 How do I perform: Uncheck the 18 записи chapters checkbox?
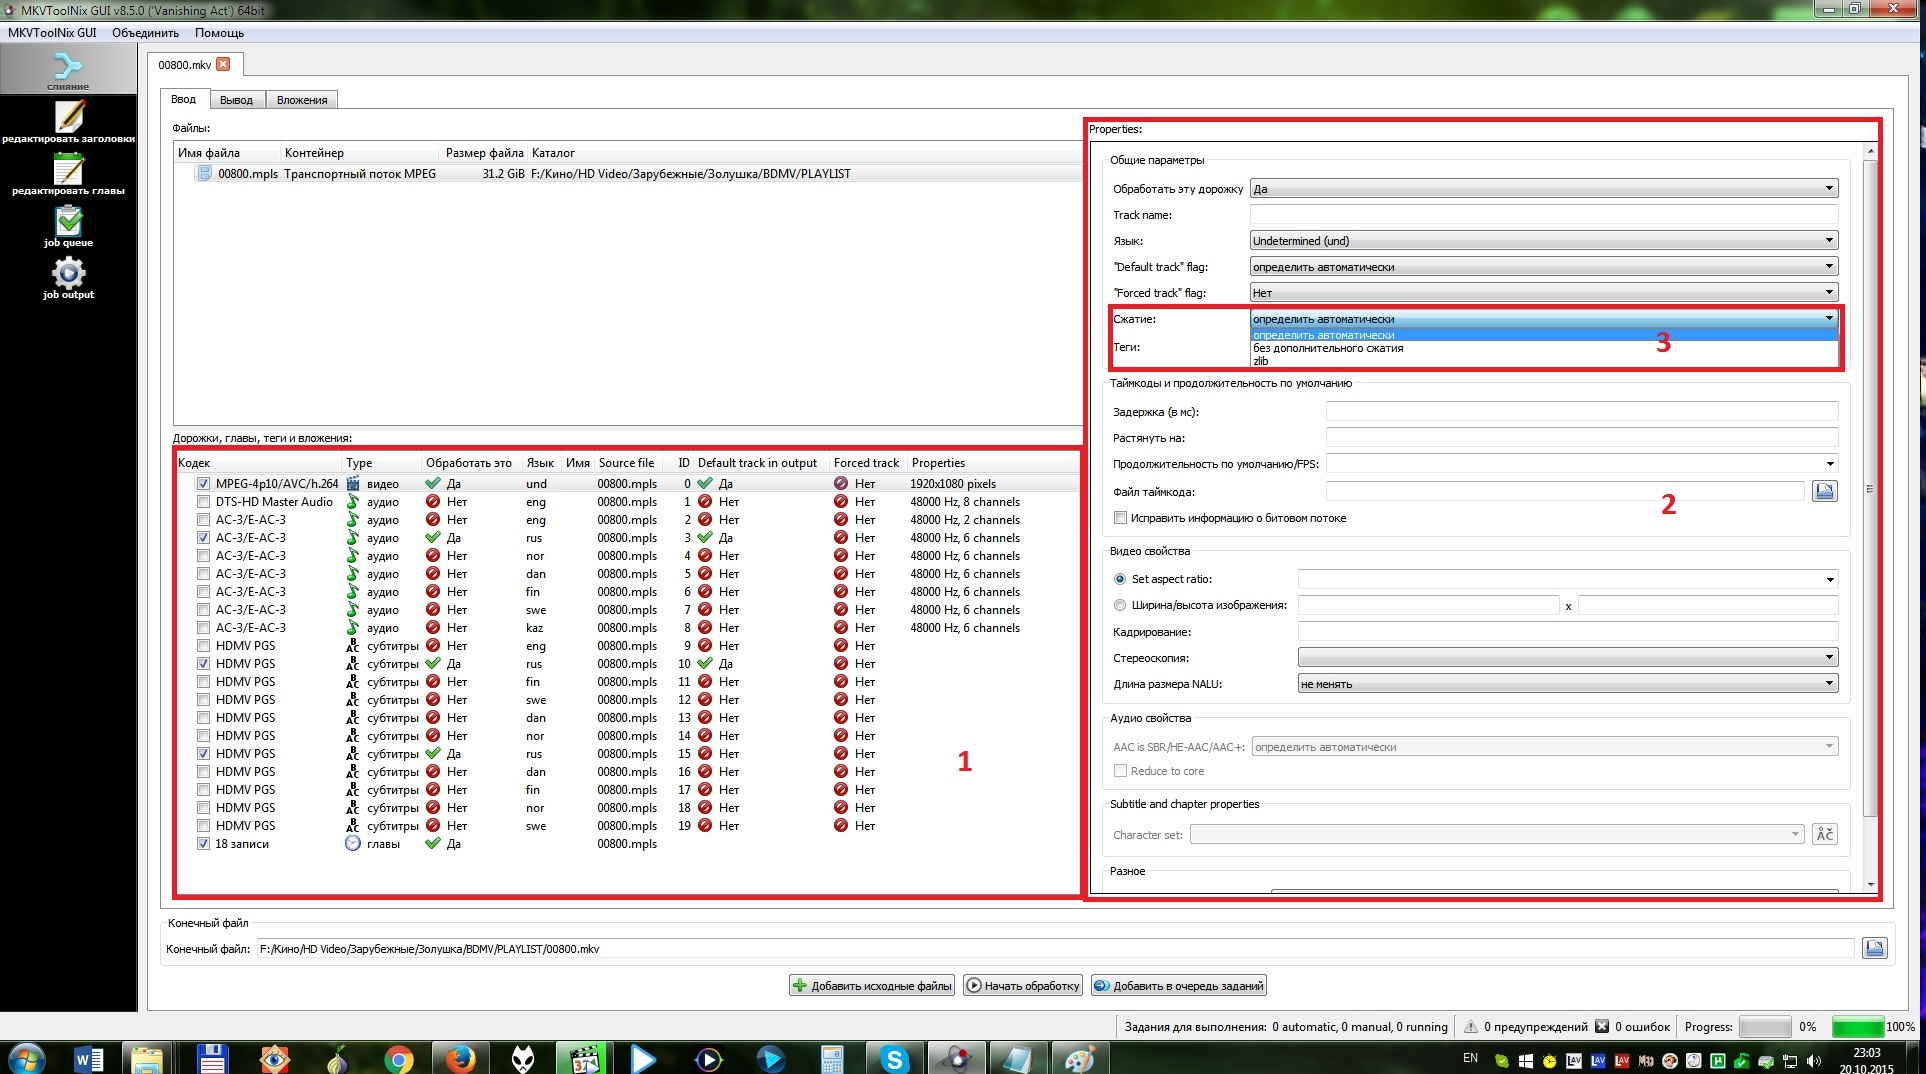tap(204, 844)
